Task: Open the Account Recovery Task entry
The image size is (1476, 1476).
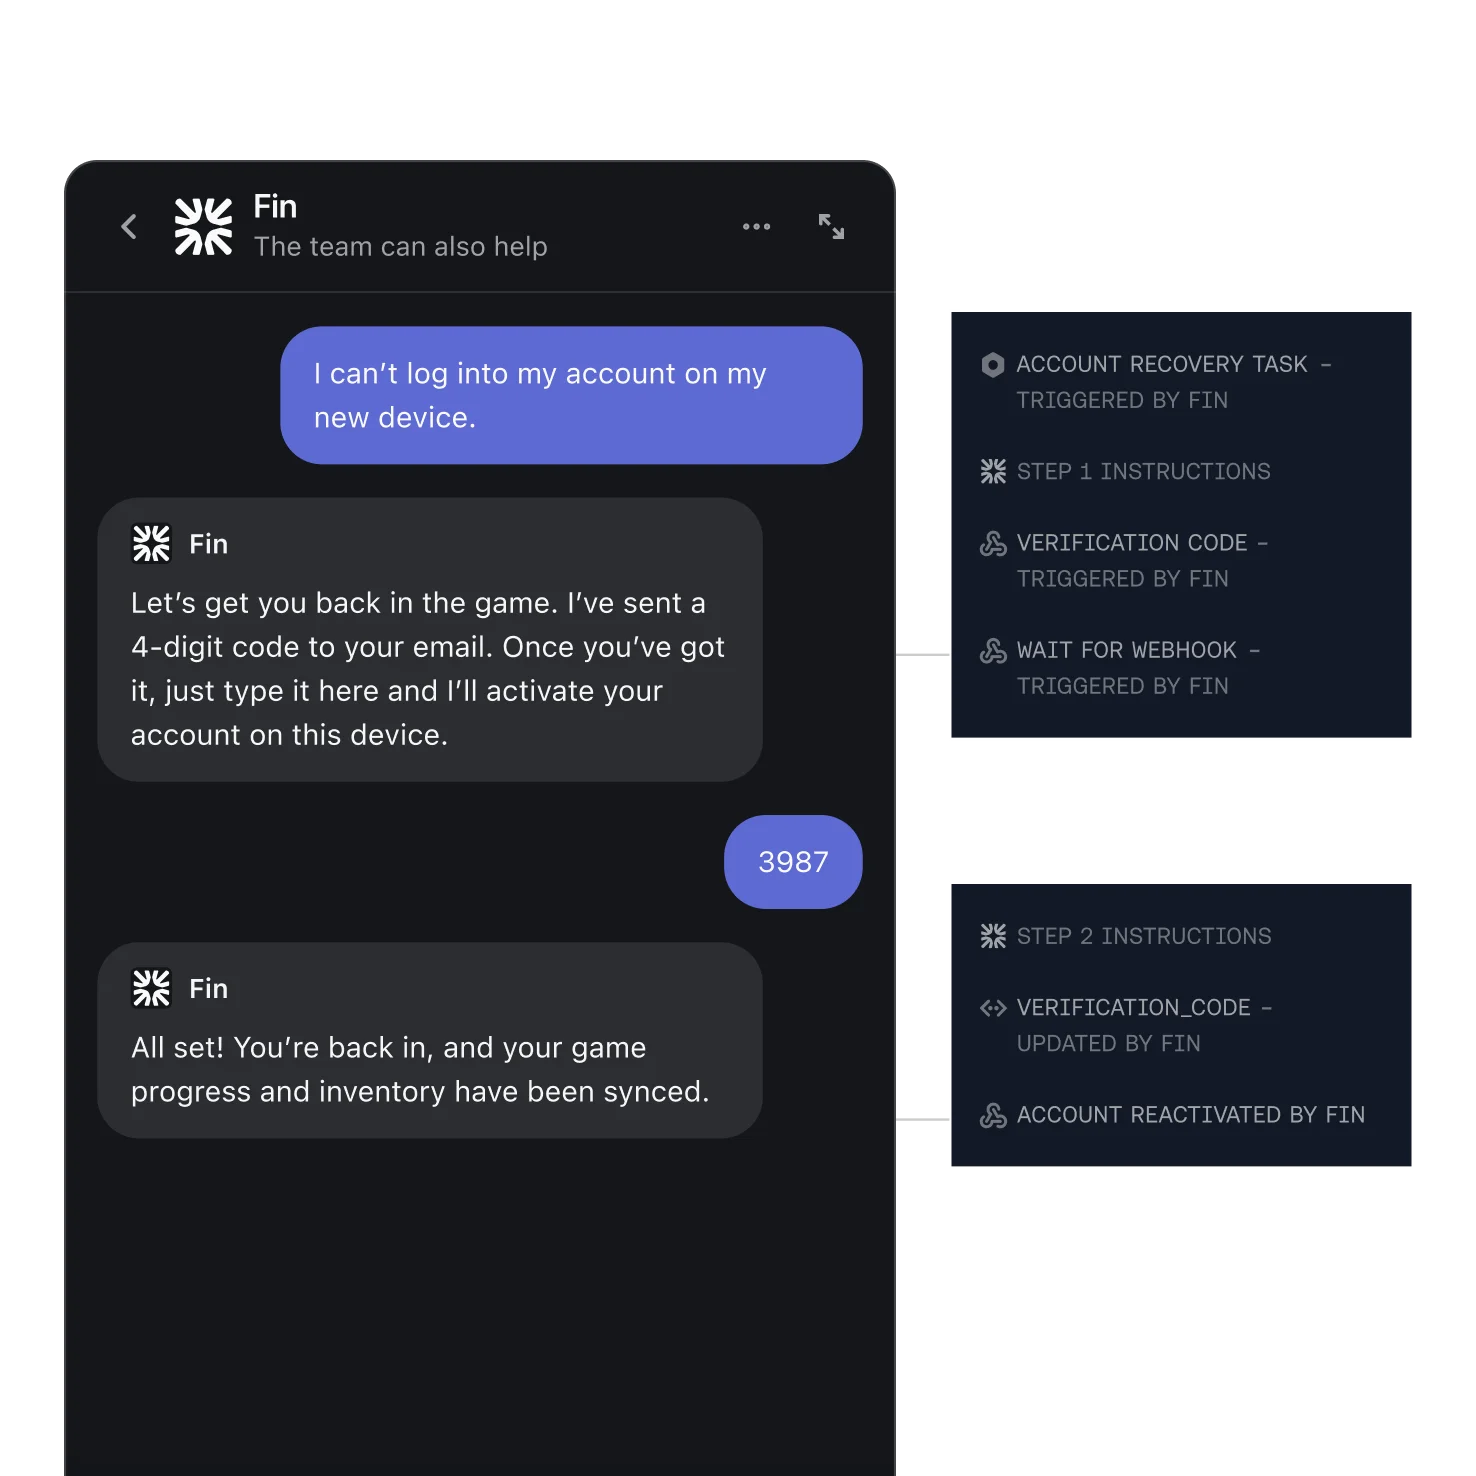Action: click(x=1172, y=382)
